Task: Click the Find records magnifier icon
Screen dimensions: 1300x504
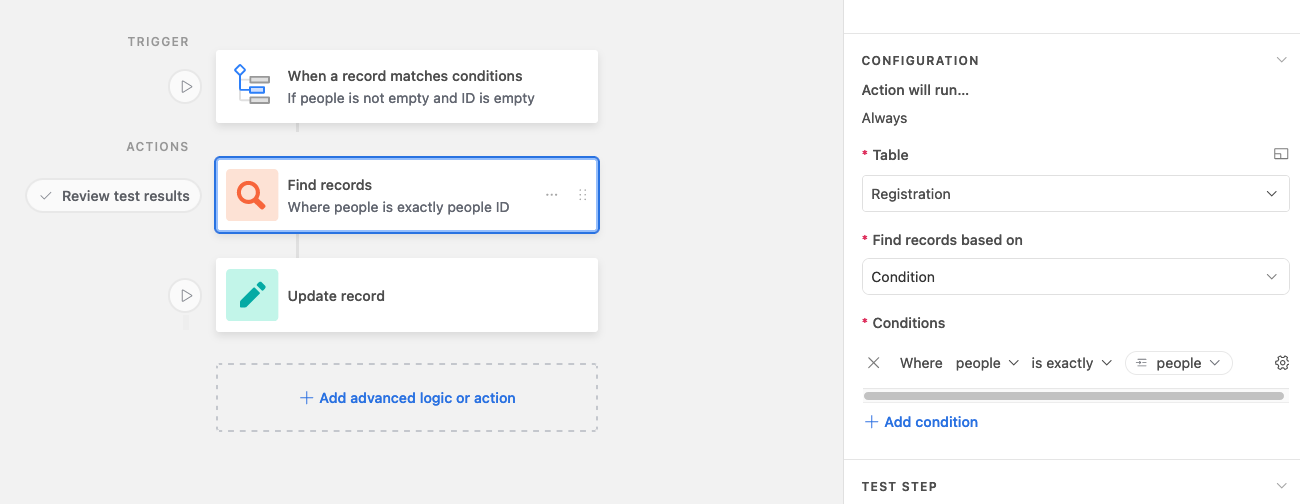Action: coord(252,195)
